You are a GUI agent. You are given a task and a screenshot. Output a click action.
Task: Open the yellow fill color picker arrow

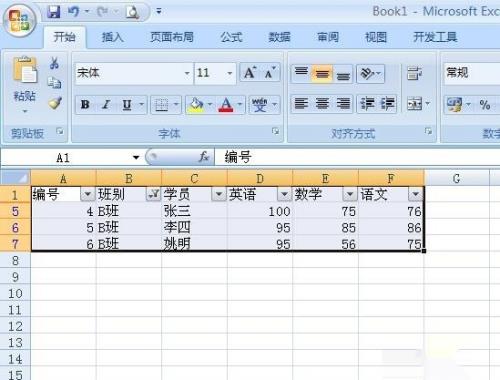click(210, 105)
